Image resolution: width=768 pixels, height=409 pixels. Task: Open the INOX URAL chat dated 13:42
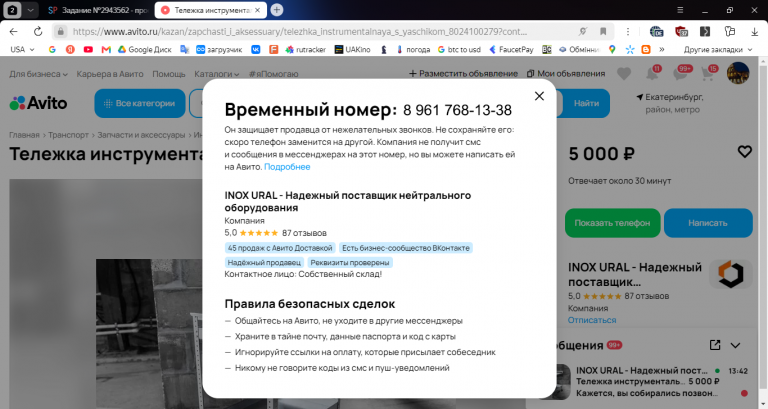pos(654,382)
